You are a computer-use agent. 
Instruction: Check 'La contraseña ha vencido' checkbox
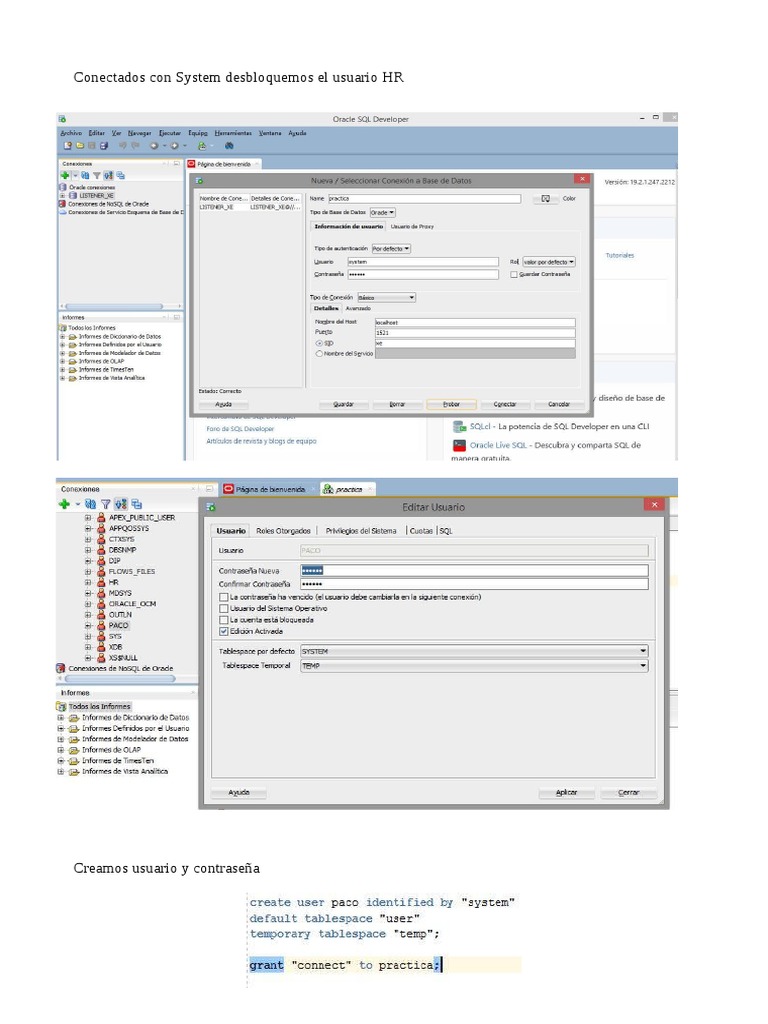(224, 597)
